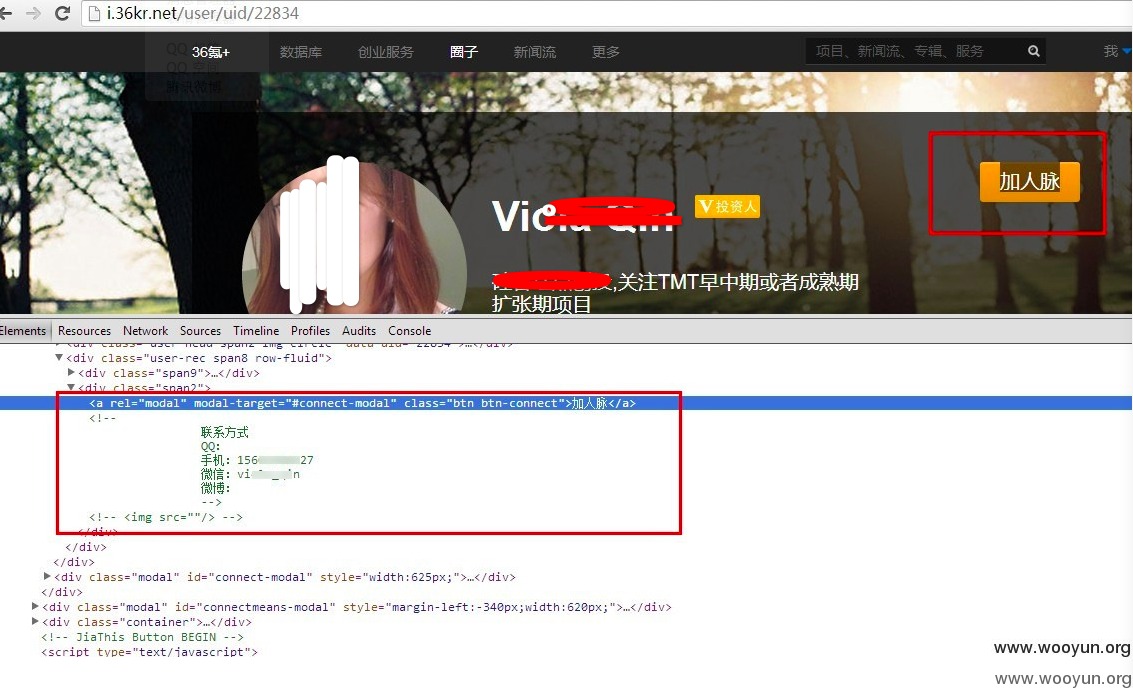The image size is (1133, 688).
Task: Switch to the Audits devtools tab
Action: click(359, 330)
